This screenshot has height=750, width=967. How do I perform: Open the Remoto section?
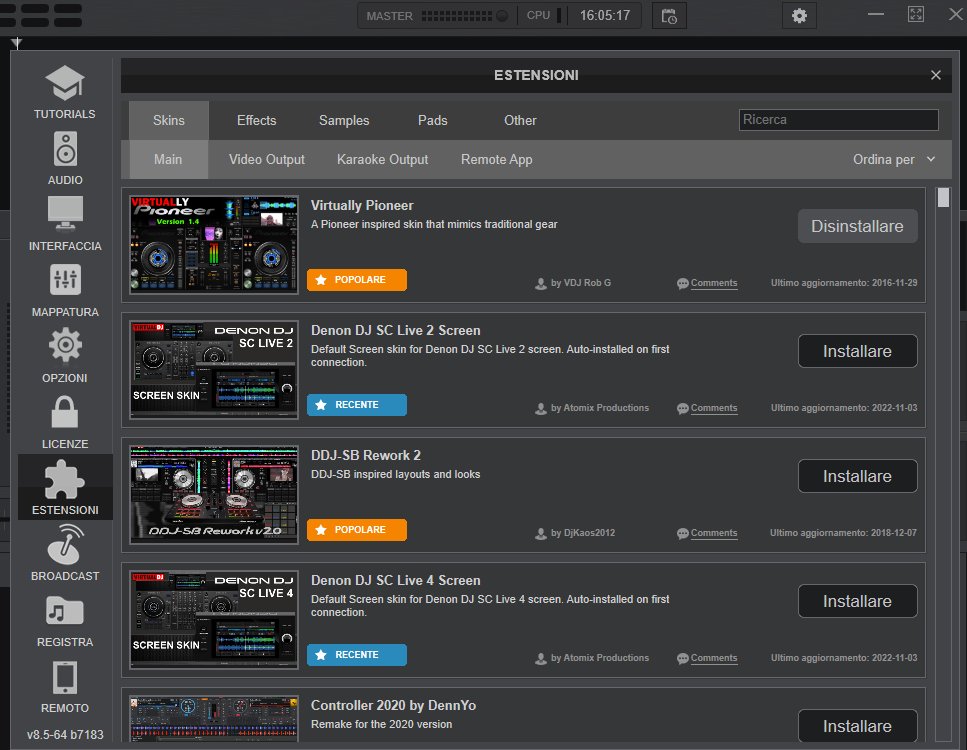click(65, 686)
